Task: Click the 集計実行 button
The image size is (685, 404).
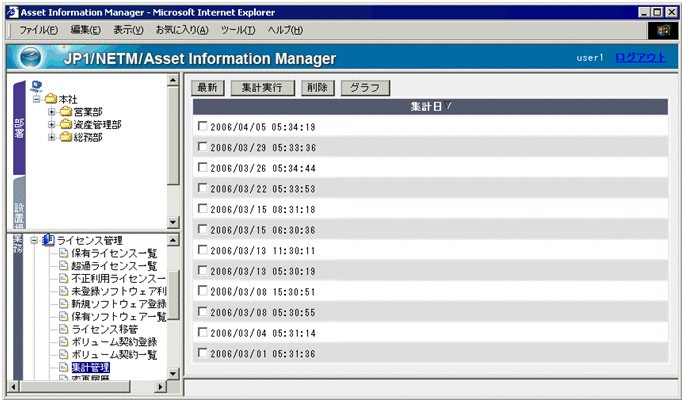Action: click(263, 88)
